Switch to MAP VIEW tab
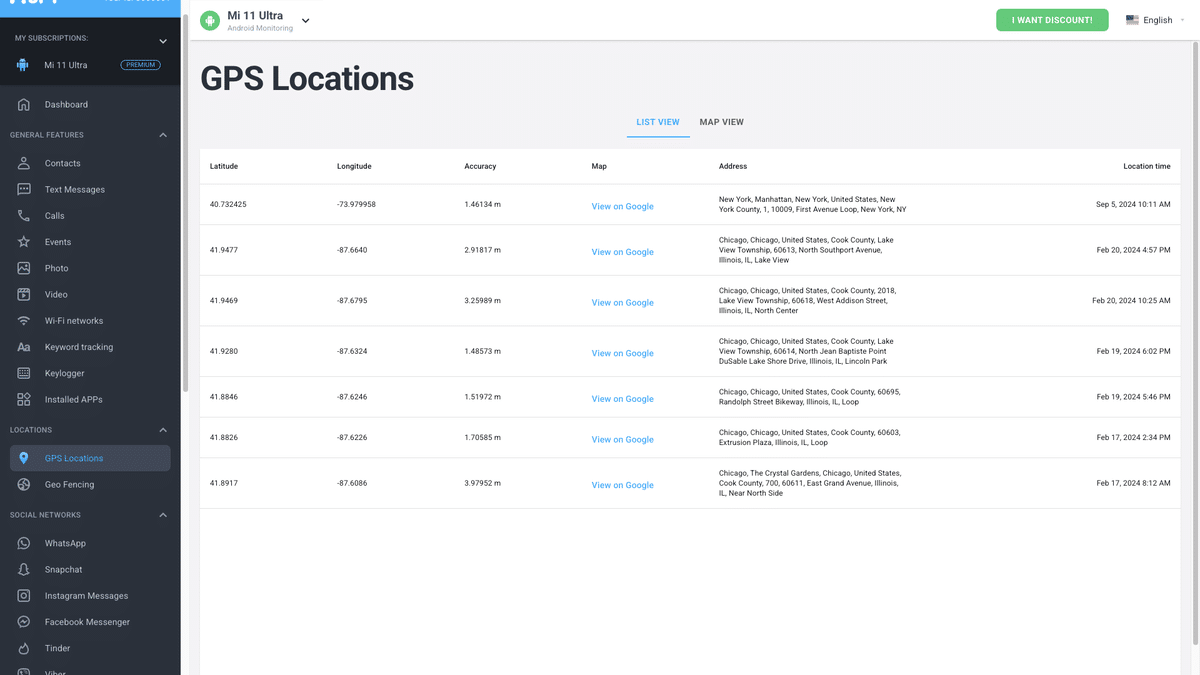1200x675 pixels. tap(721, 121)
